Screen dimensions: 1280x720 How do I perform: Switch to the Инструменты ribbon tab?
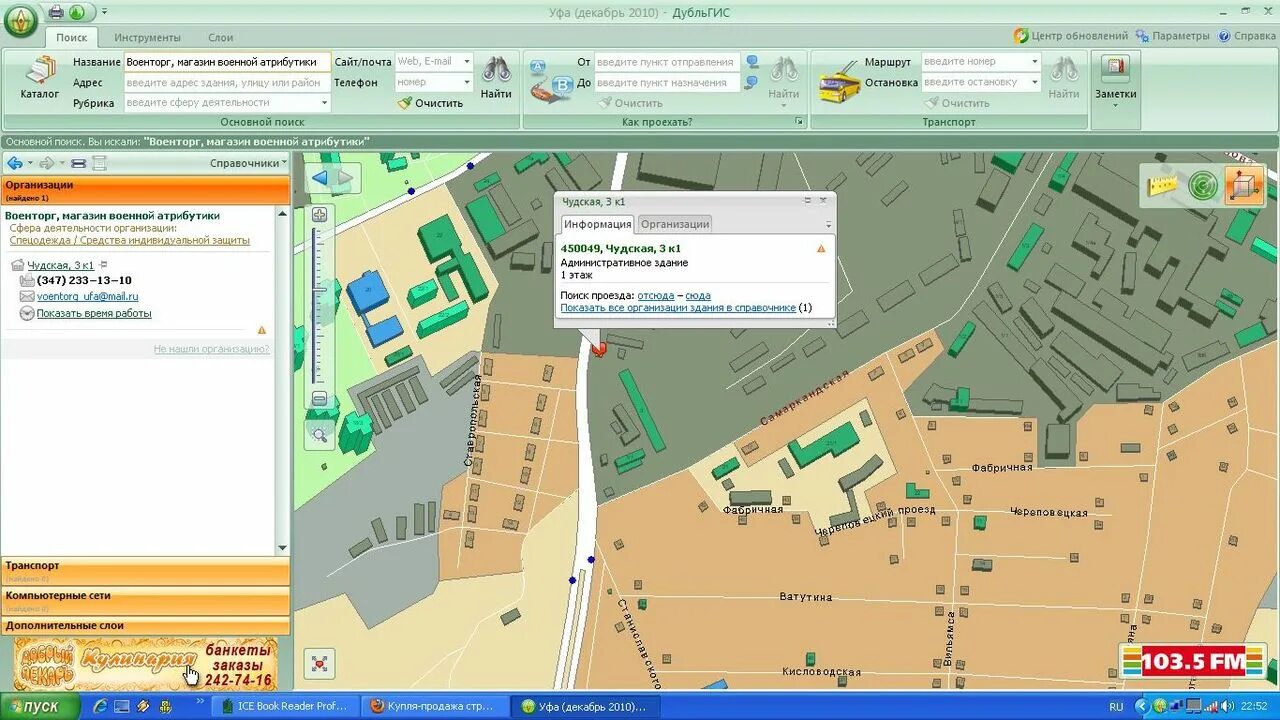[x=147, y=37]
